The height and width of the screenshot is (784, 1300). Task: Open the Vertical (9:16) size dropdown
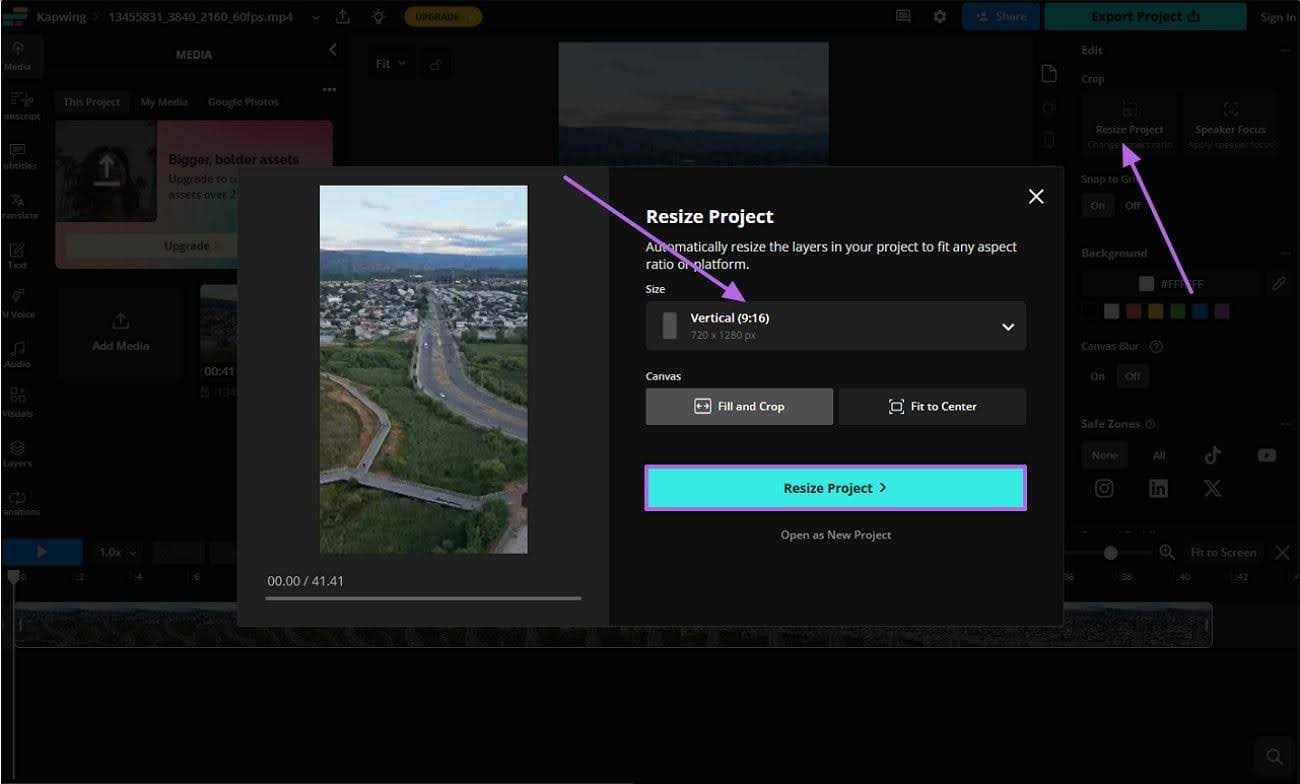point(836,326)
